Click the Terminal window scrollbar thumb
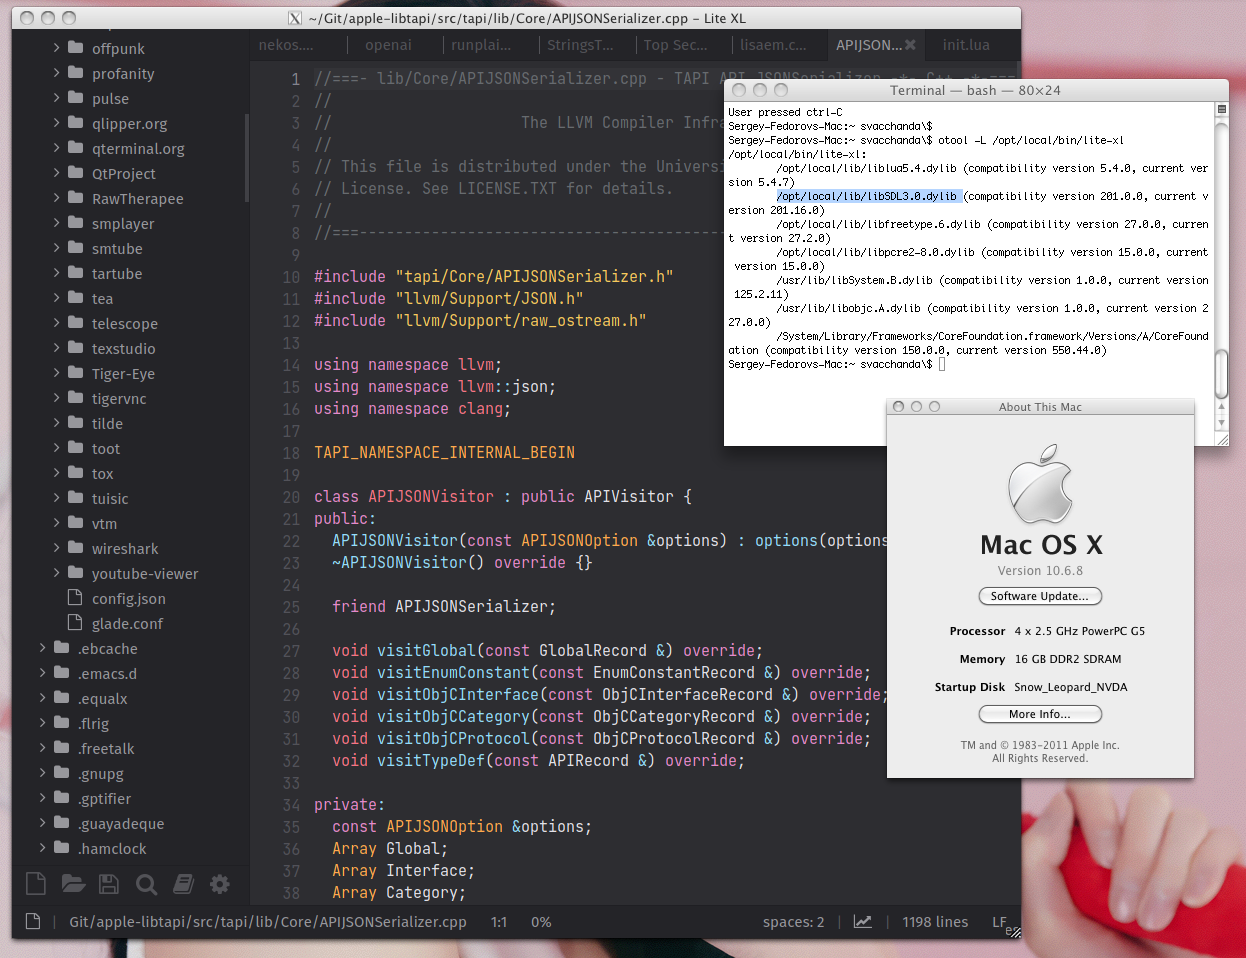The width and height of the screenshot is (1246, 958). [1221, 375]
